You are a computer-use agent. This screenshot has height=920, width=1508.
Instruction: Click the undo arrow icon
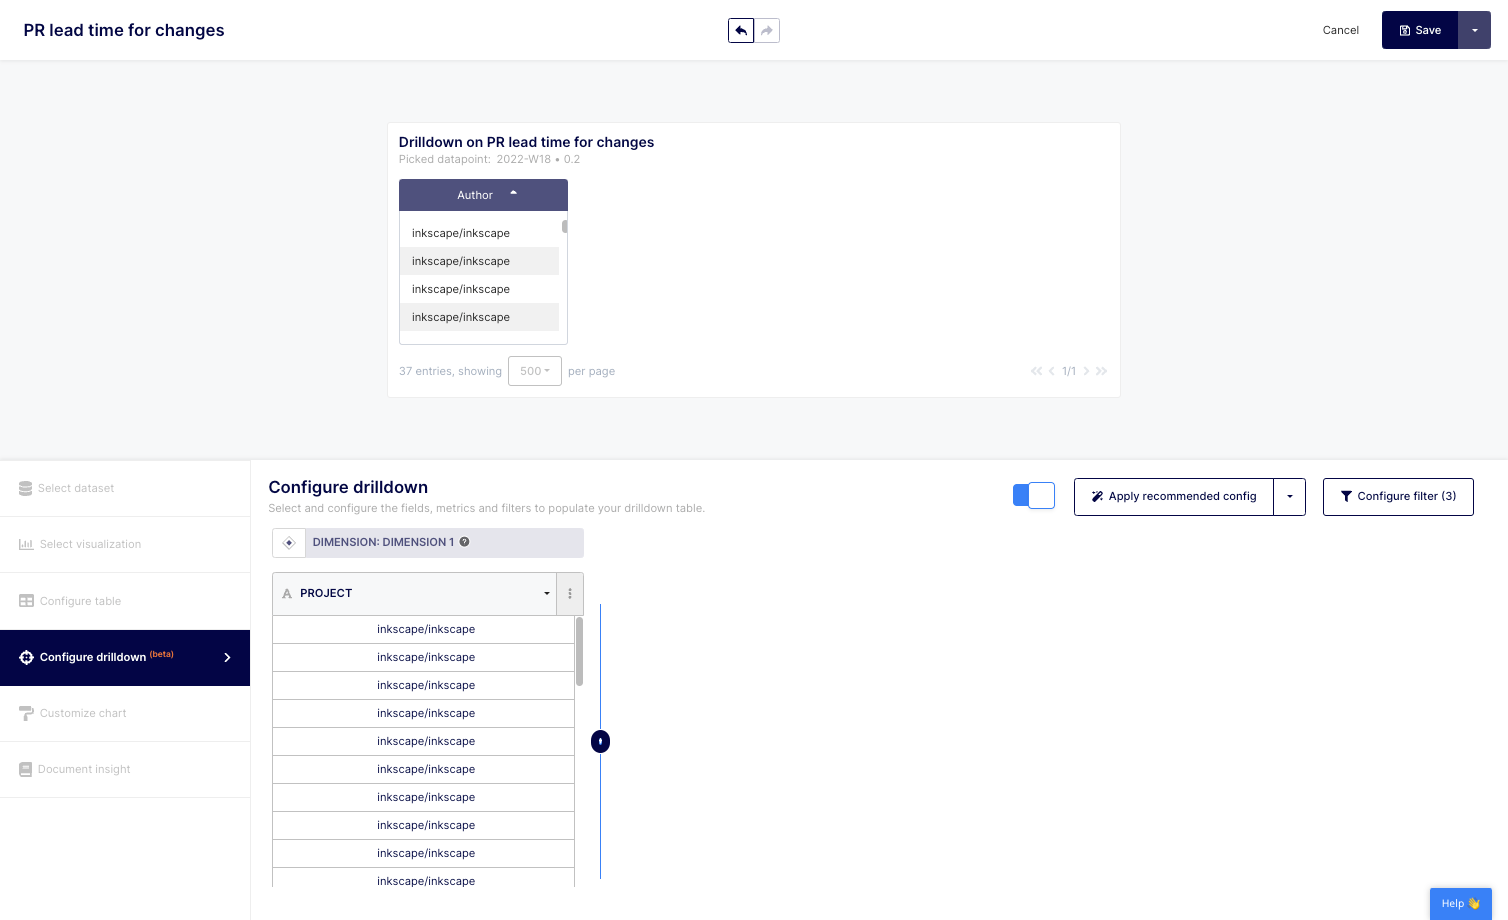tap(741, 31)
